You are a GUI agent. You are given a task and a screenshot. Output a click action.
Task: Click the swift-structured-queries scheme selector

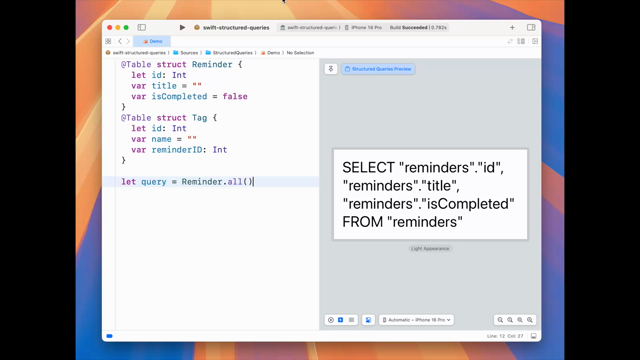310,27
